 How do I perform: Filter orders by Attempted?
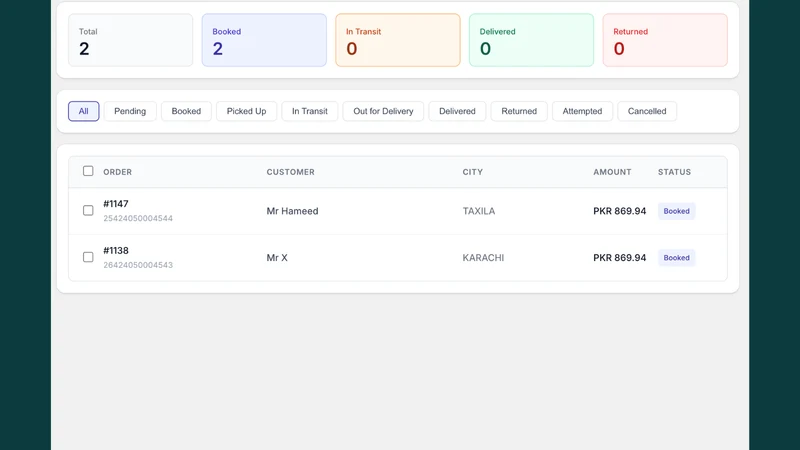[x=582, y=111]
